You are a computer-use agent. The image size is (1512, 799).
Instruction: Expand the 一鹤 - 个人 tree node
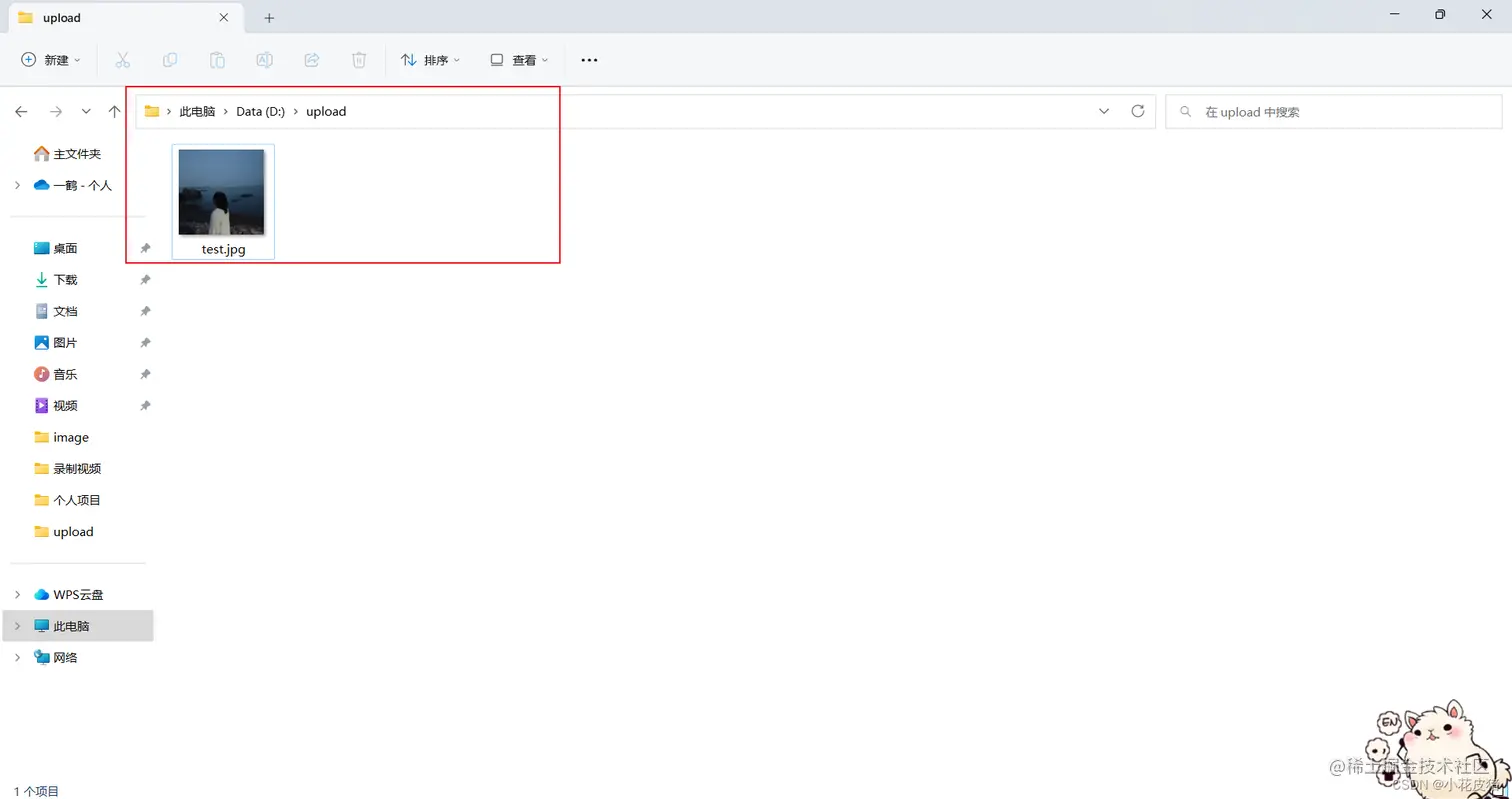coord(17,185)
